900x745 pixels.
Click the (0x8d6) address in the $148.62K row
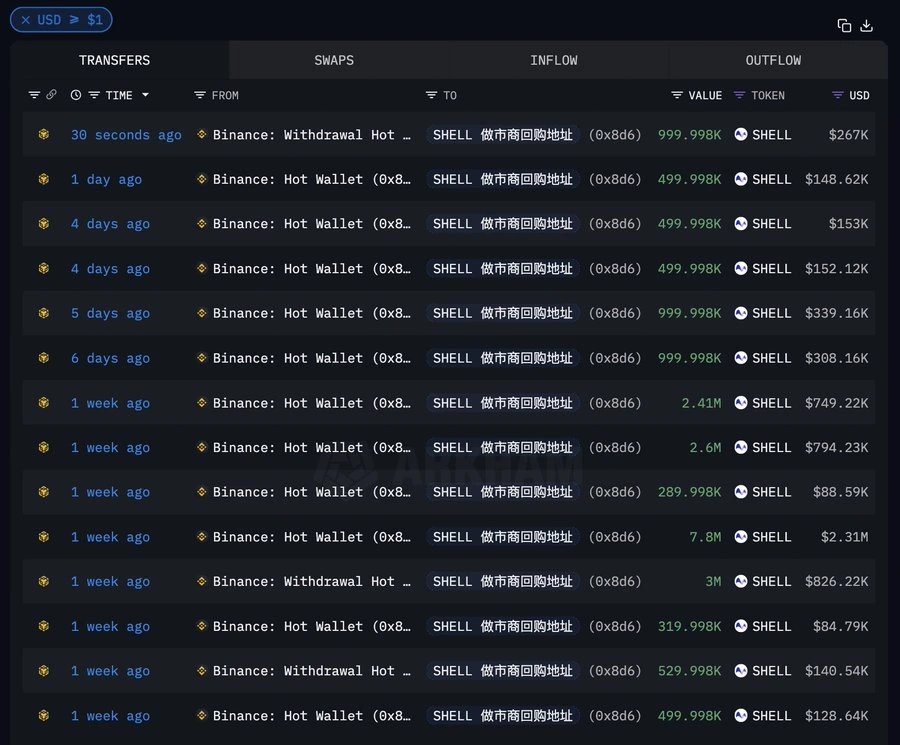click(615, 180)
